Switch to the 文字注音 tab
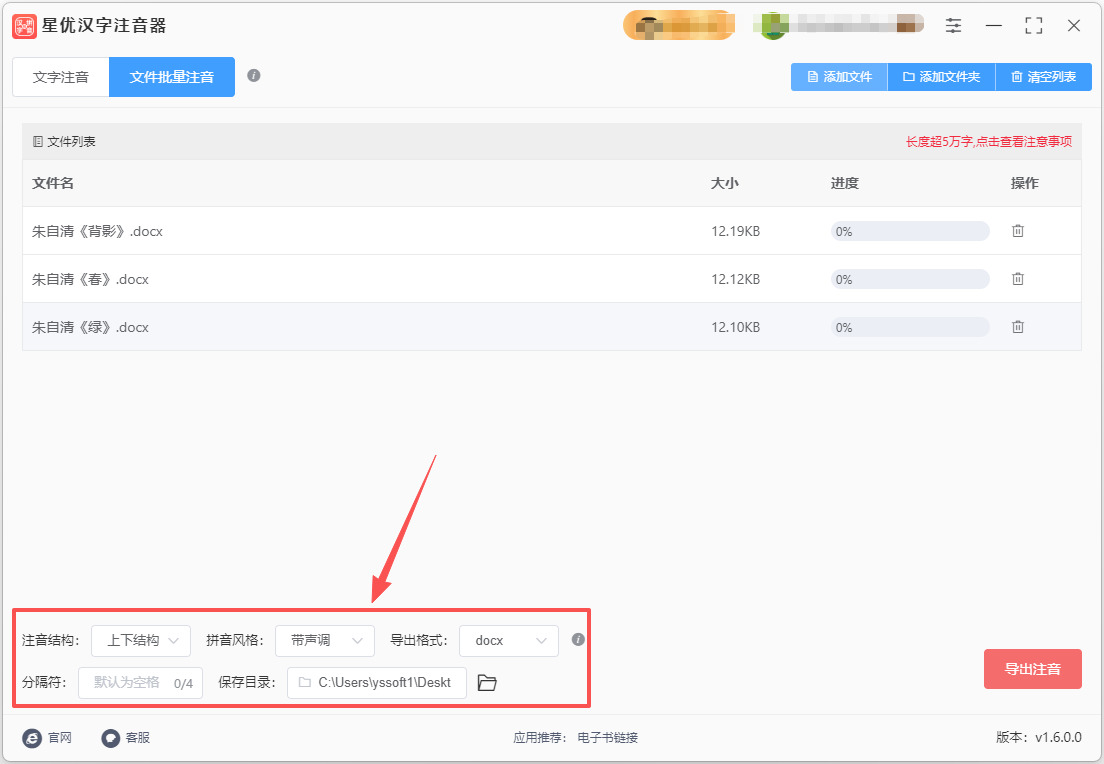Viewport: 1104px width, 764px height. (61, 77)
